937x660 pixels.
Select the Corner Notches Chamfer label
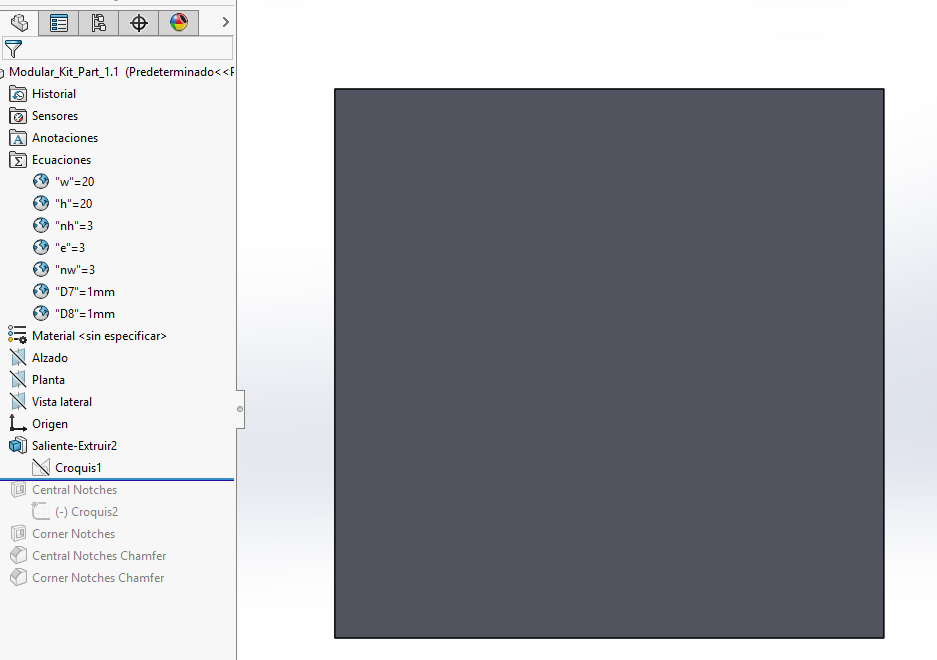coord(98,578)
